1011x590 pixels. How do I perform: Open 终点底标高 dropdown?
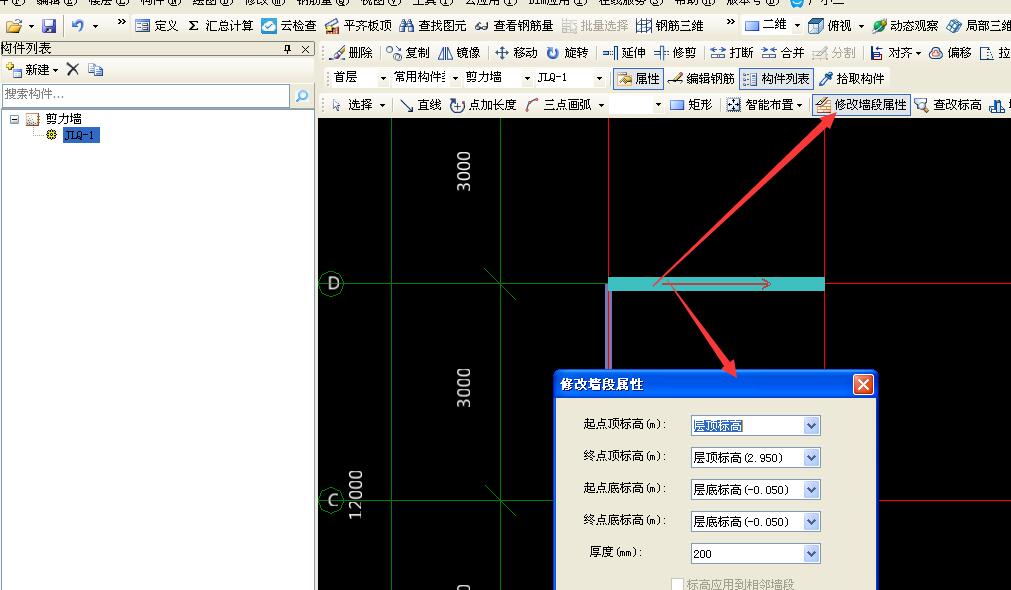(811, 522)
